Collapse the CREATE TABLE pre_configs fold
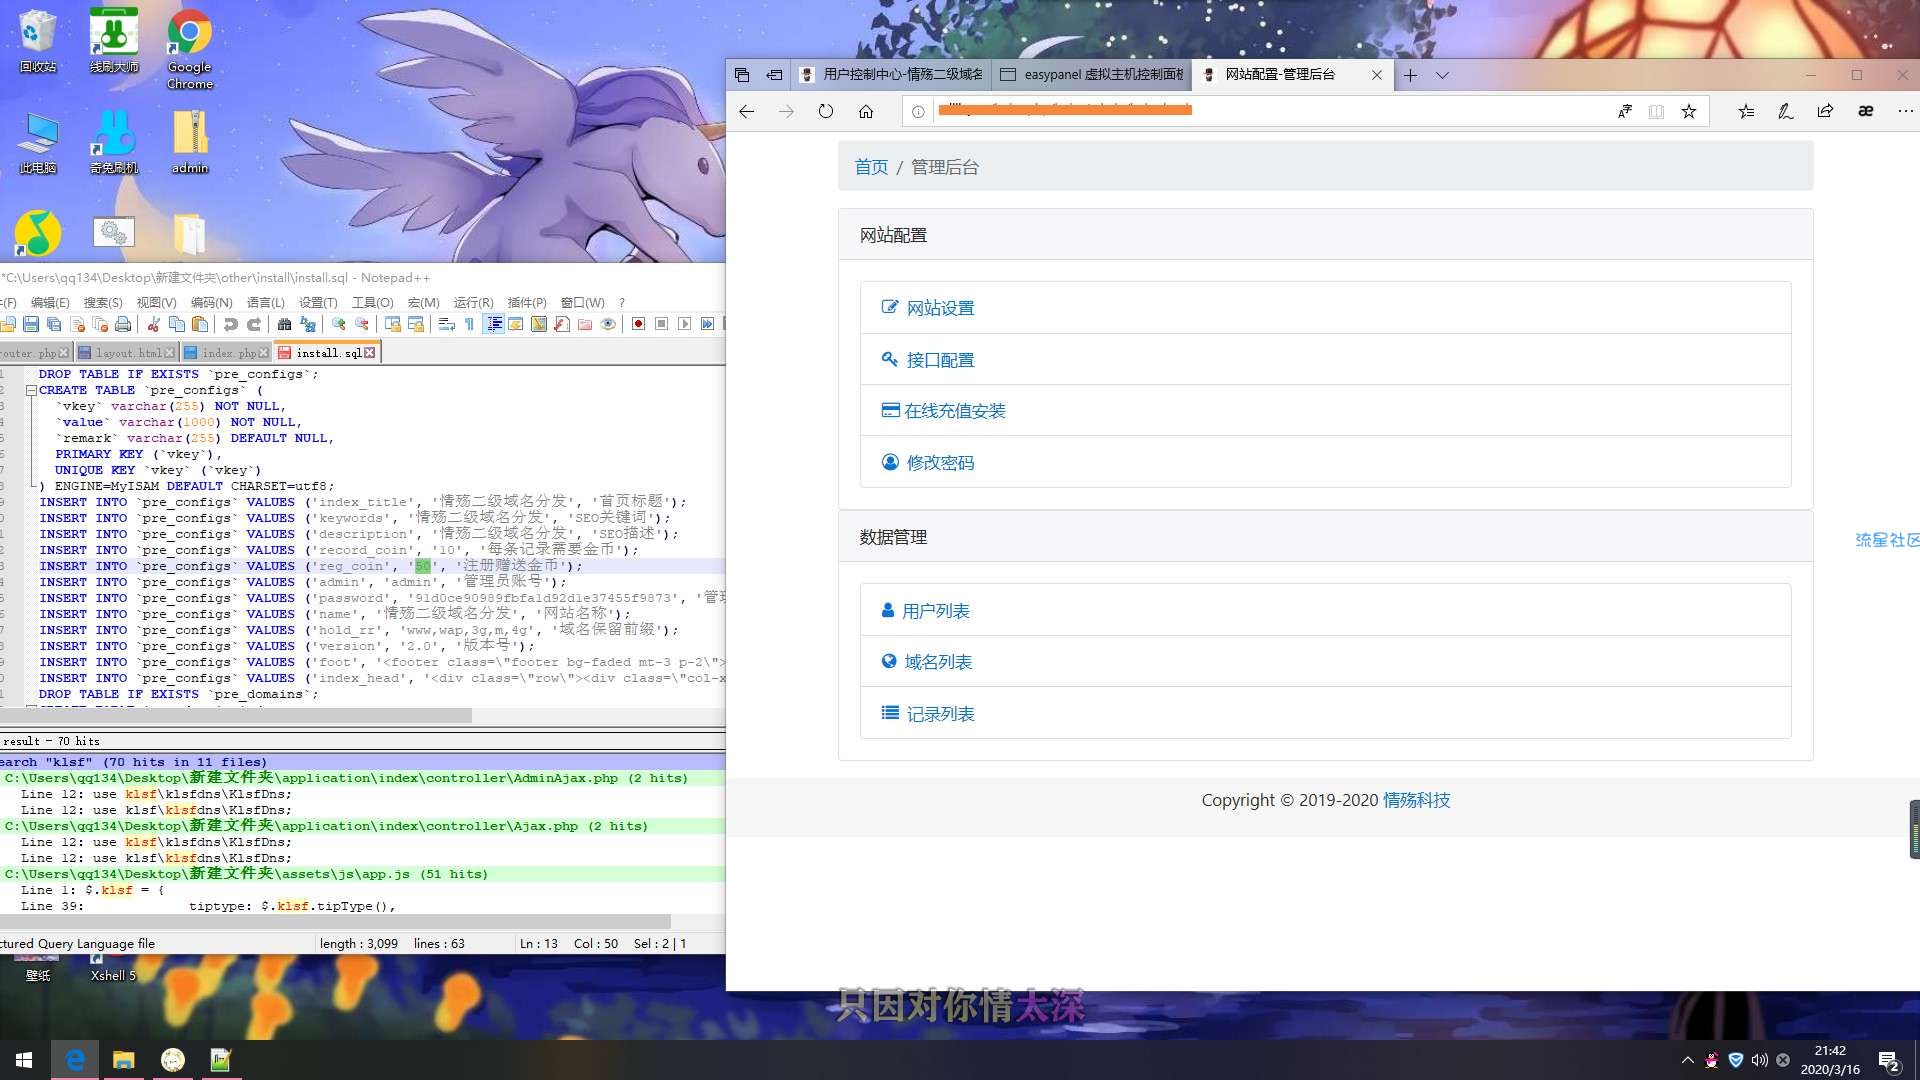The height and width of the screenshot is (1080, 1920). point(31,390)
